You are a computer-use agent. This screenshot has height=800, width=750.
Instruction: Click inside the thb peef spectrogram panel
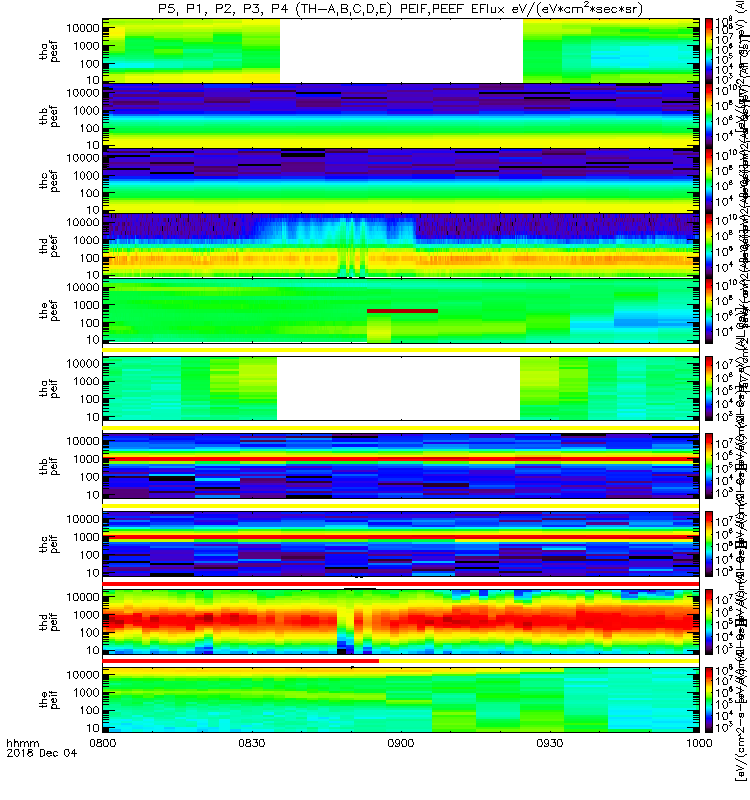click(401, 116)
